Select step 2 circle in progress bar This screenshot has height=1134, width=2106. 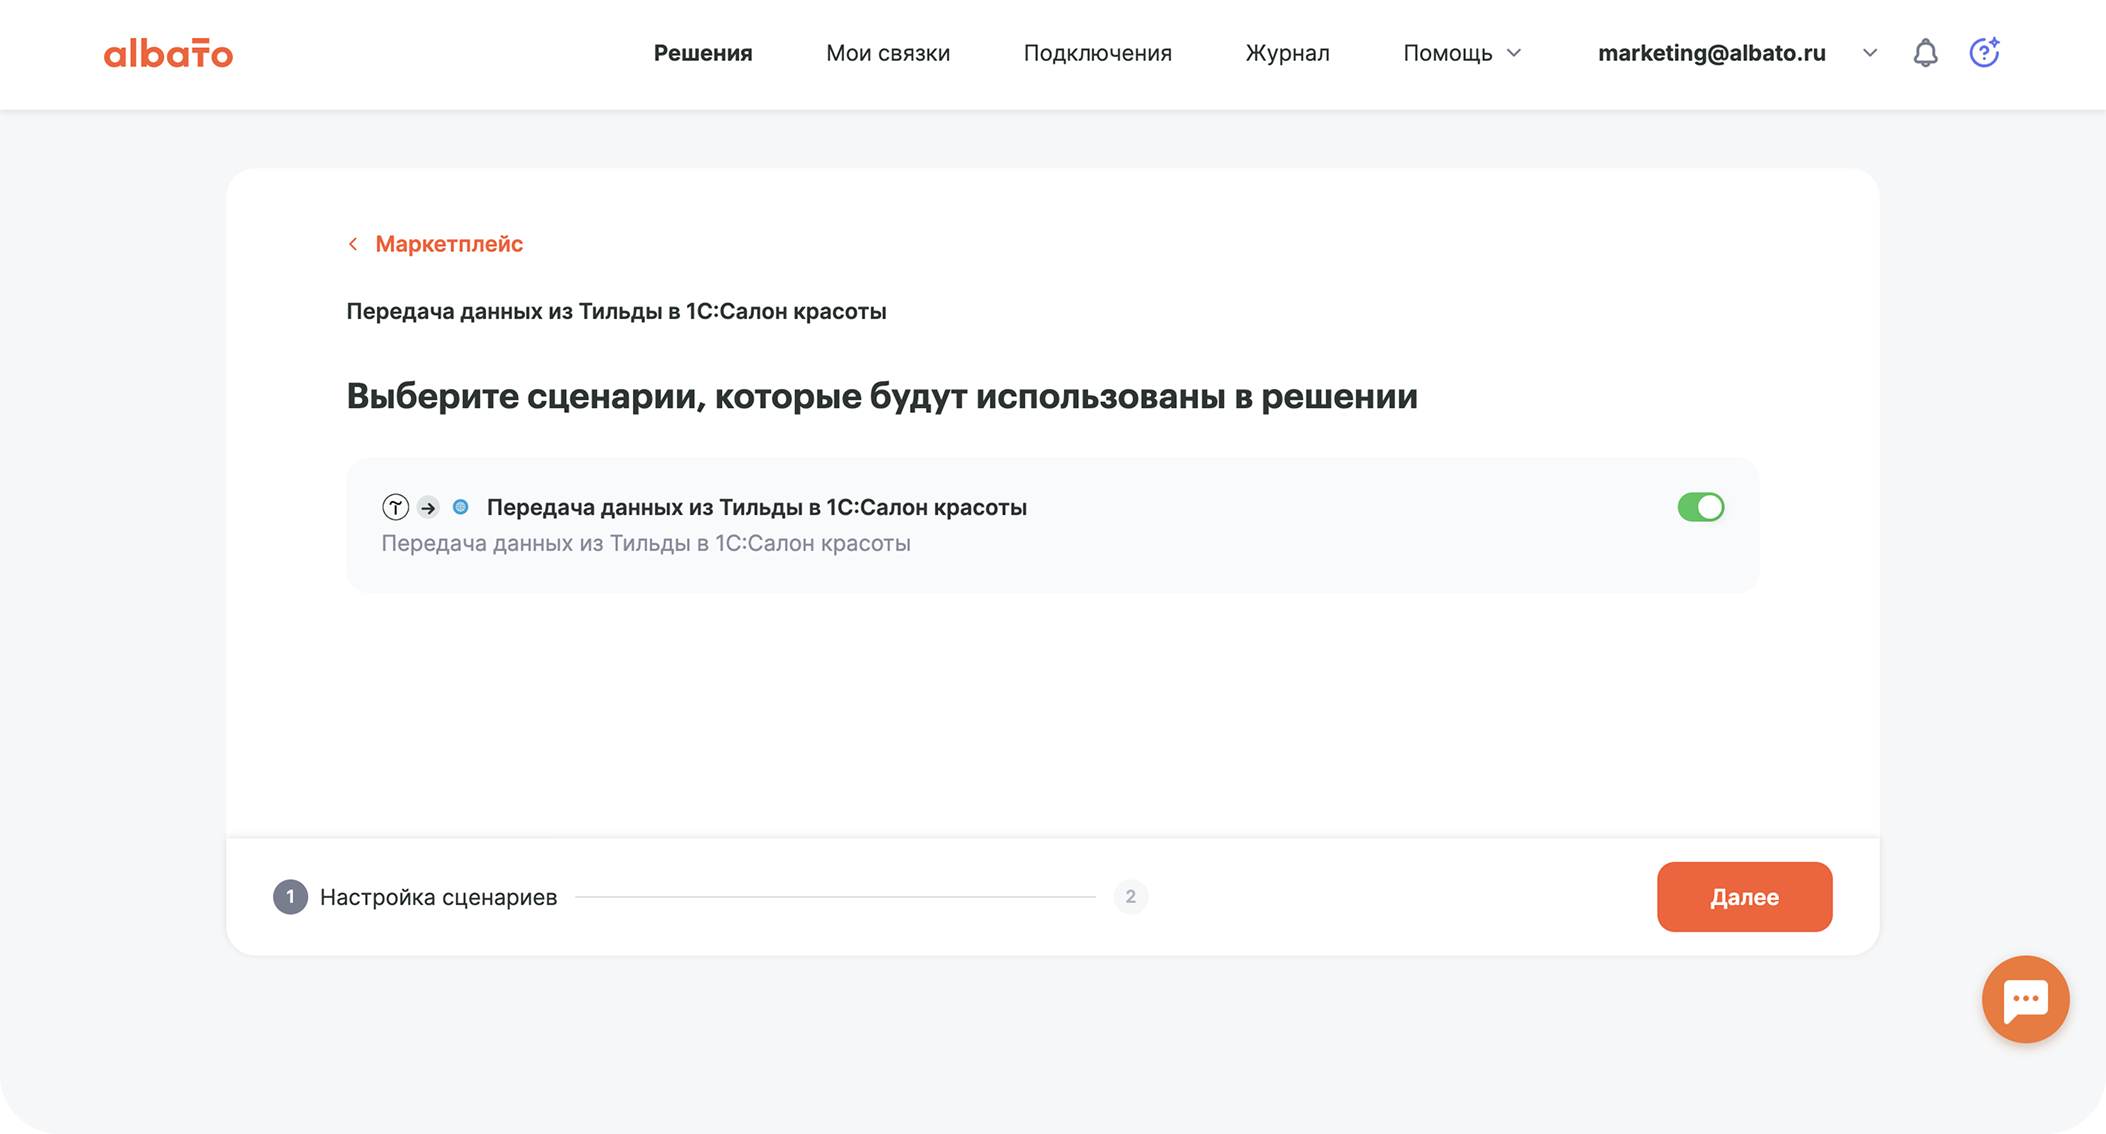pyautogui.click(x=1130, y=897)
